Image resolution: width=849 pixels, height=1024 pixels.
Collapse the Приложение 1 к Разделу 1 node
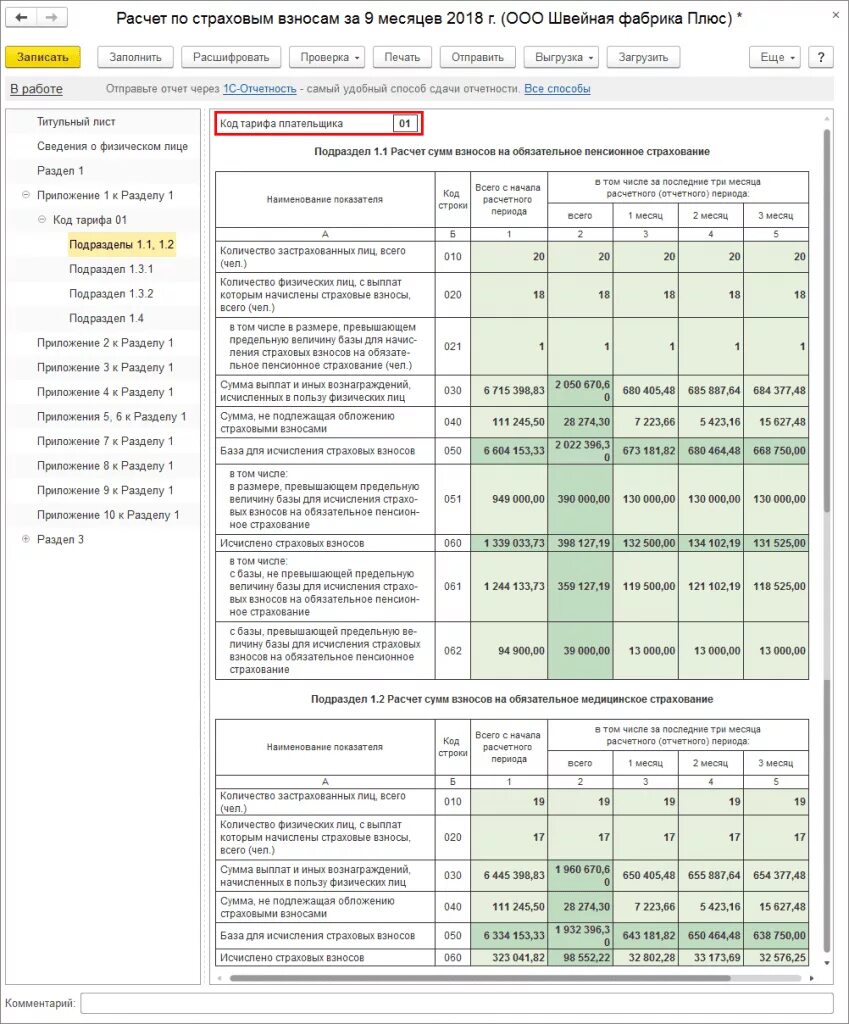25,195
